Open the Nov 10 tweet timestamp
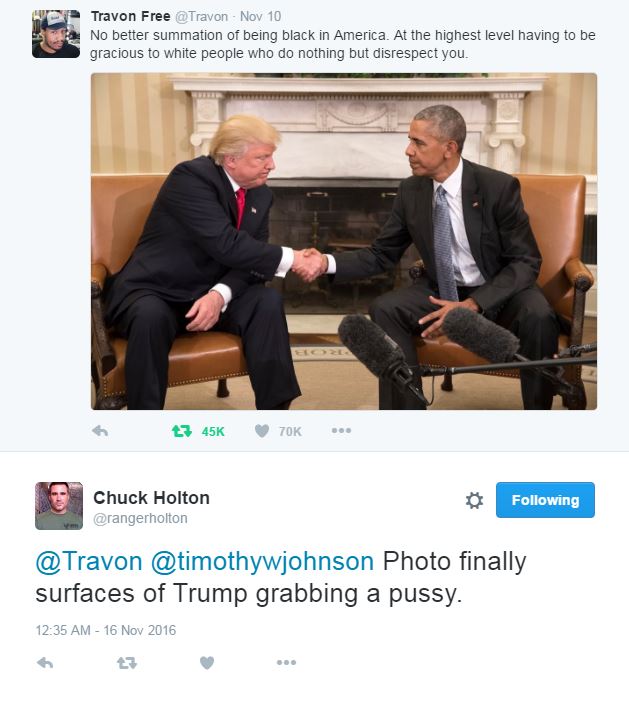 coord(261,17)
